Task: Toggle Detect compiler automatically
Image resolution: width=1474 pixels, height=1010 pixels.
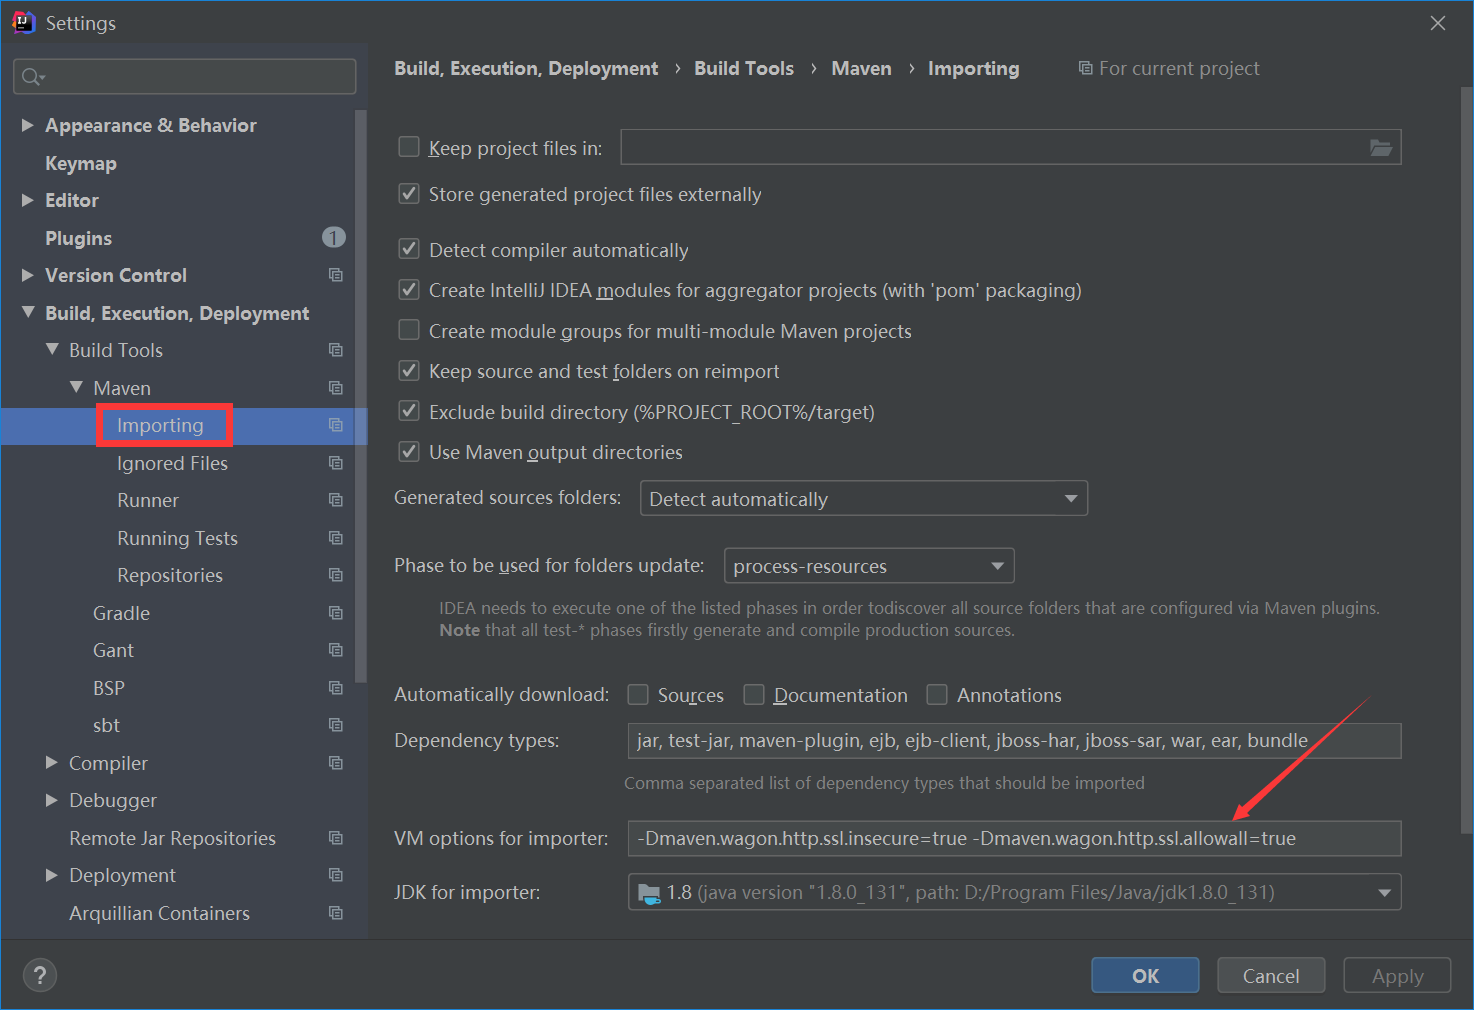Action: tap(409, 249)
